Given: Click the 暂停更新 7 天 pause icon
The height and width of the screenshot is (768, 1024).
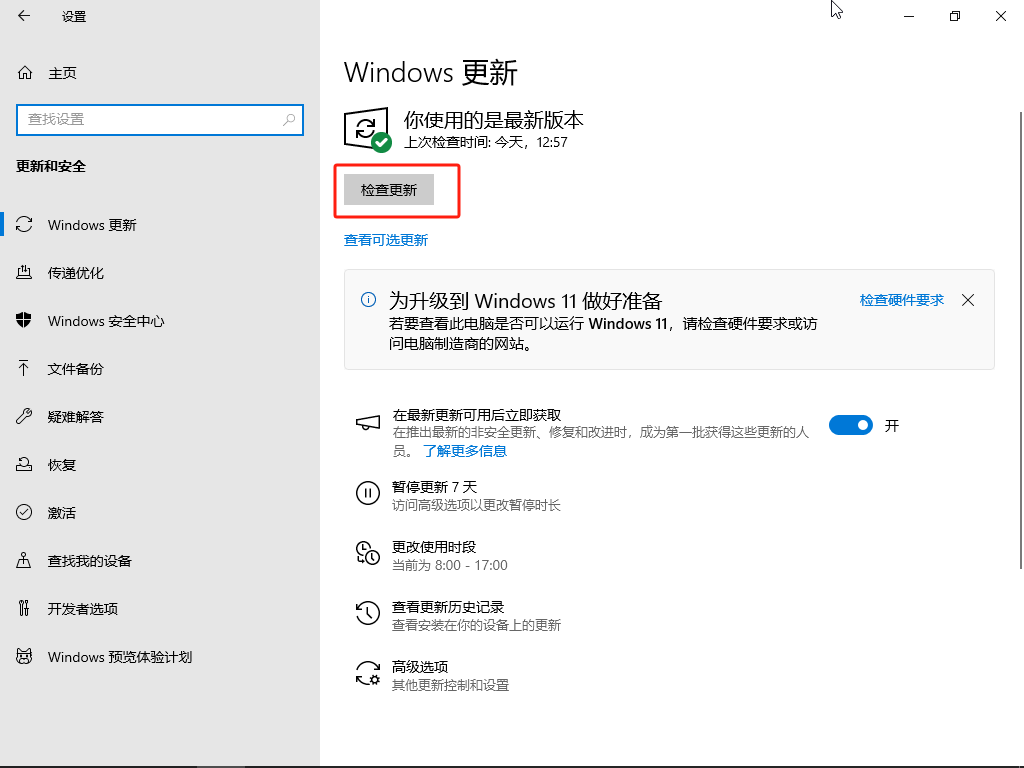Looking at the screenshot, I should point(367,493).
